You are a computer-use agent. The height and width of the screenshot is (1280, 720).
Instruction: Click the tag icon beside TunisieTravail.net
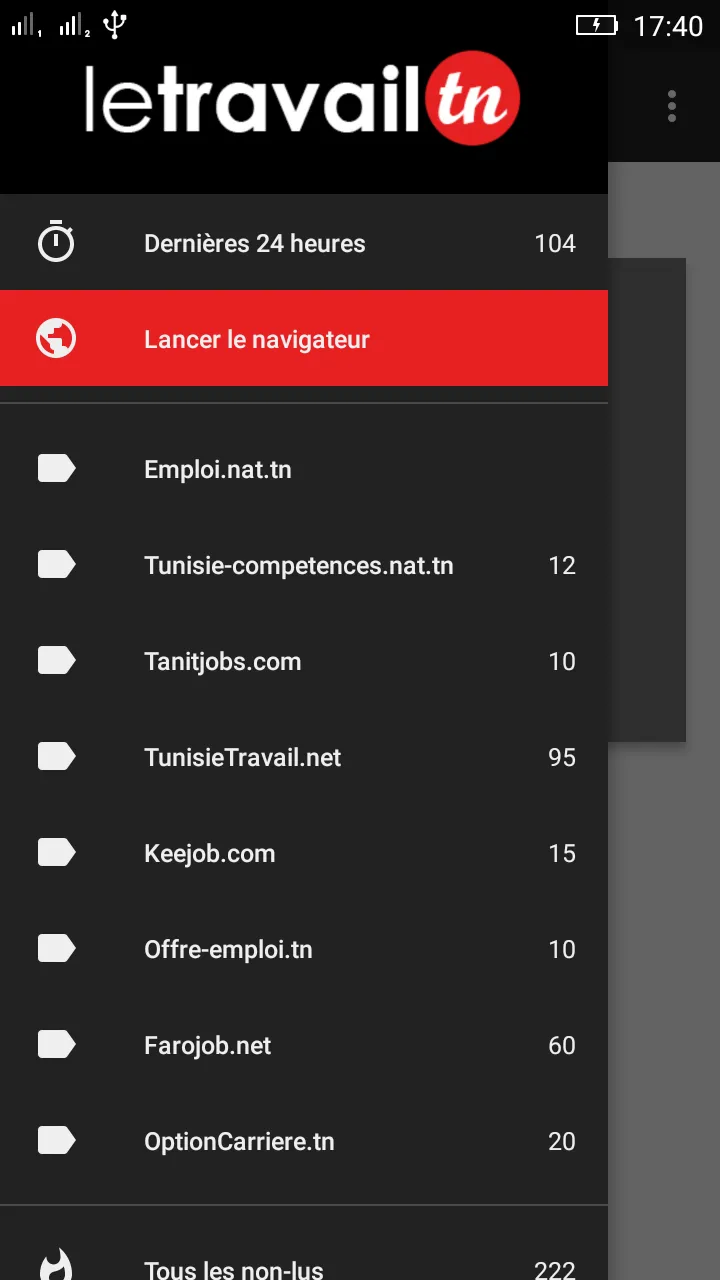coord(56,757)
